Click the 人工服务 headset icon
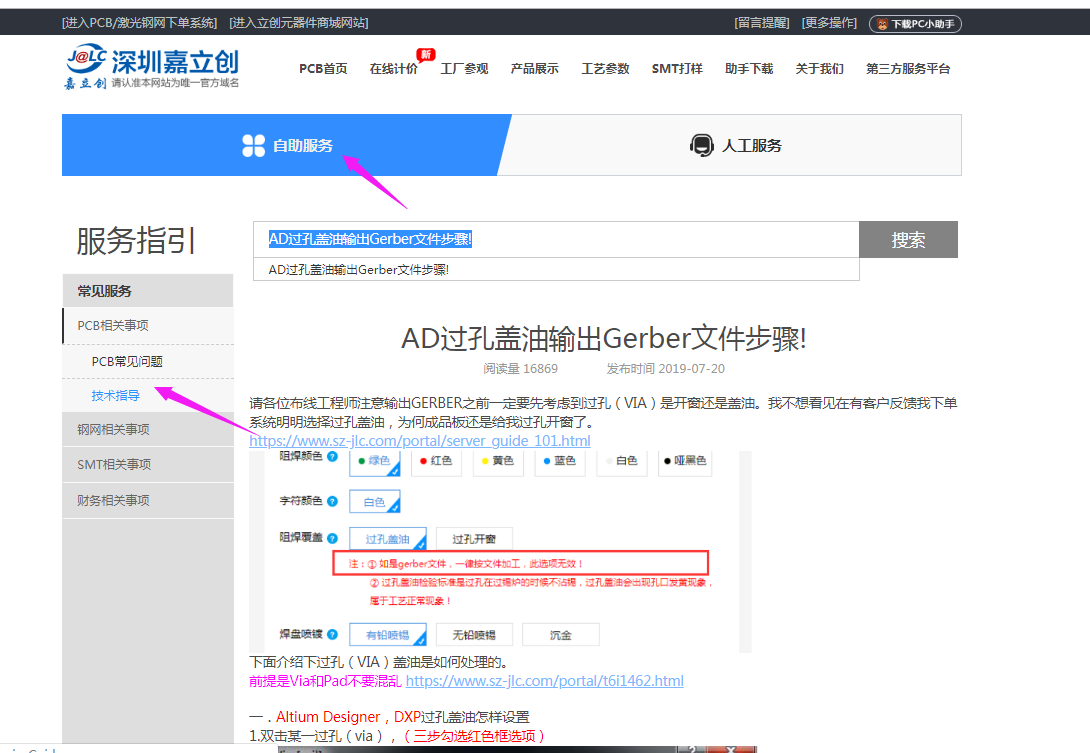Viewport: 1090px width, 753px height. click(702, 146)
